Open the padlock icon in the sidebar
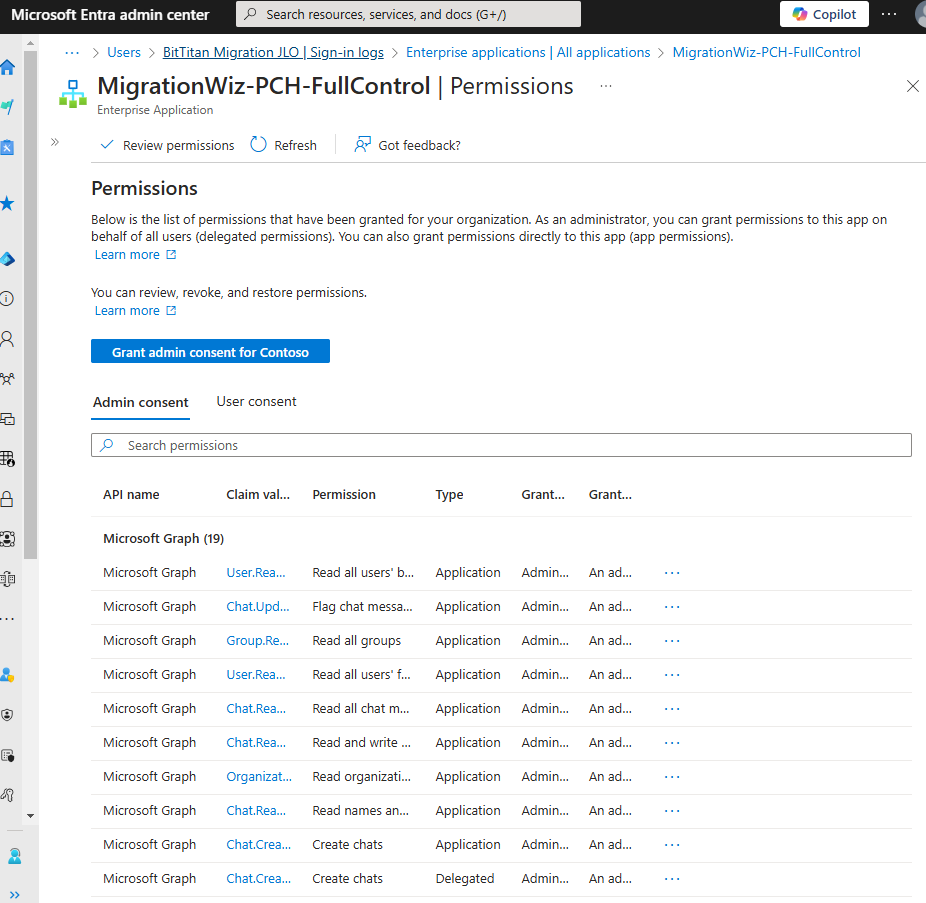 [x=7, y=499]
